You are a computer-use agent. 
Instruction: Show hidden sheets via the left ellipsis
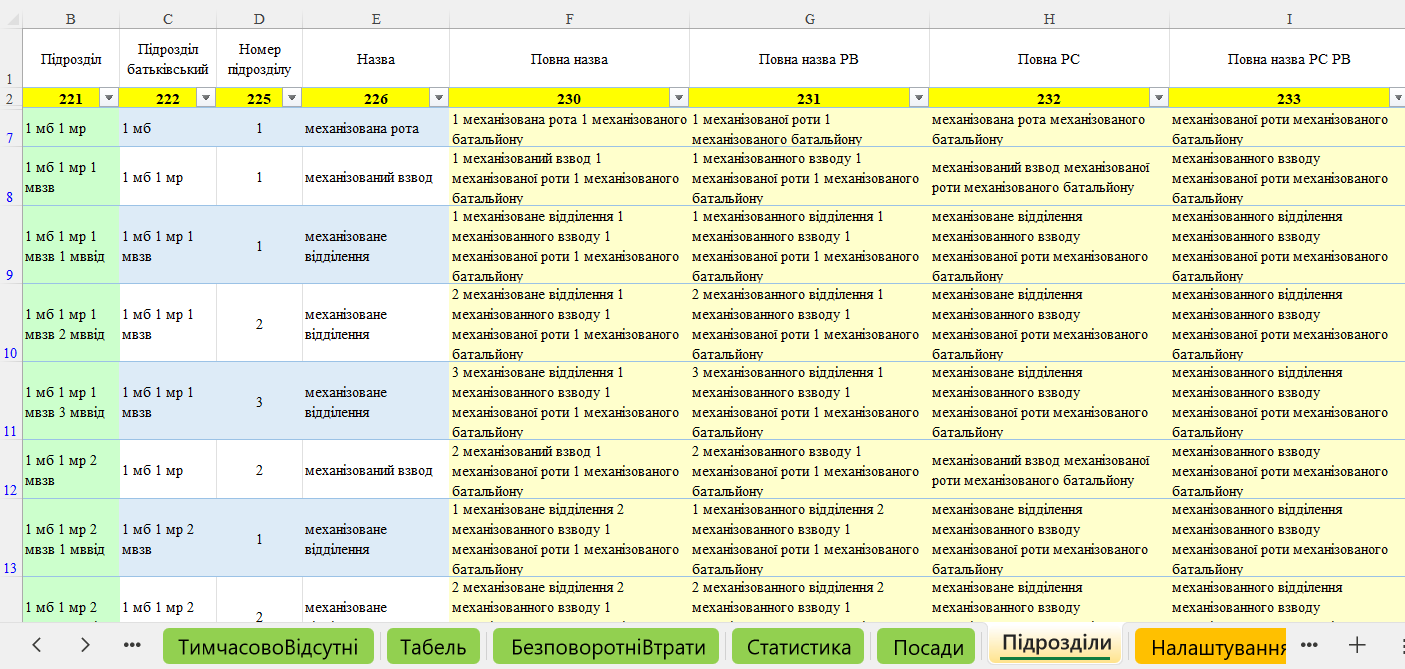tap(132, 646)
